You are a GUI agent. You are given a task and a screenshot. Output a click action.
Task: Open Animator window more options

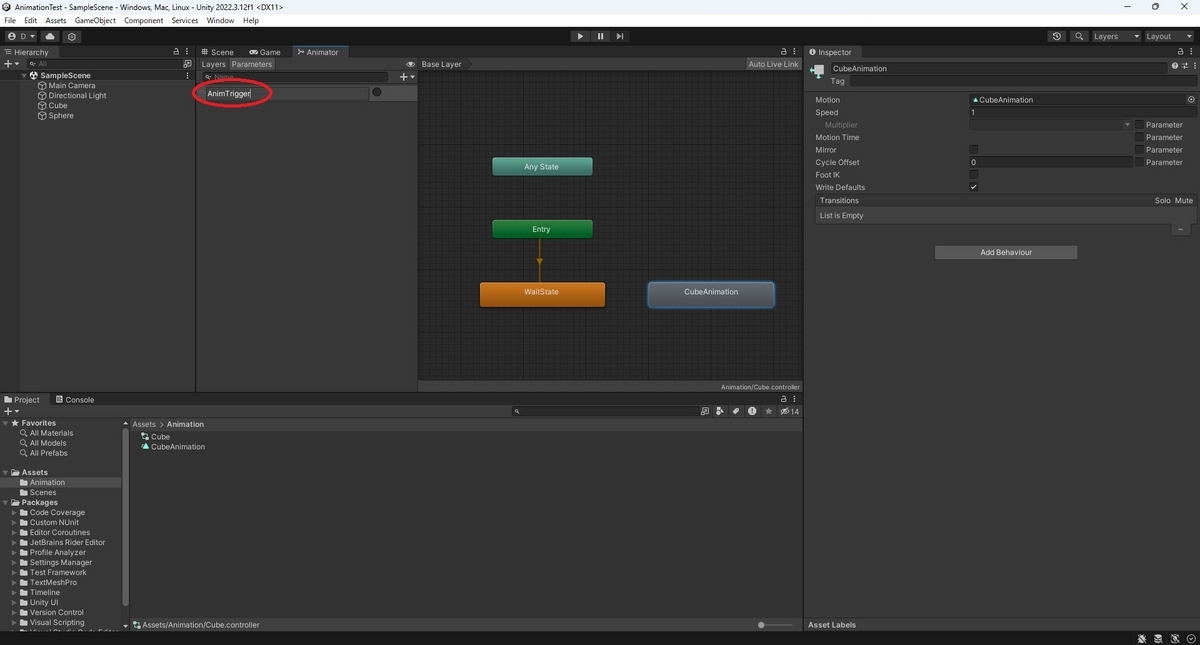click(x=796, y=52)
